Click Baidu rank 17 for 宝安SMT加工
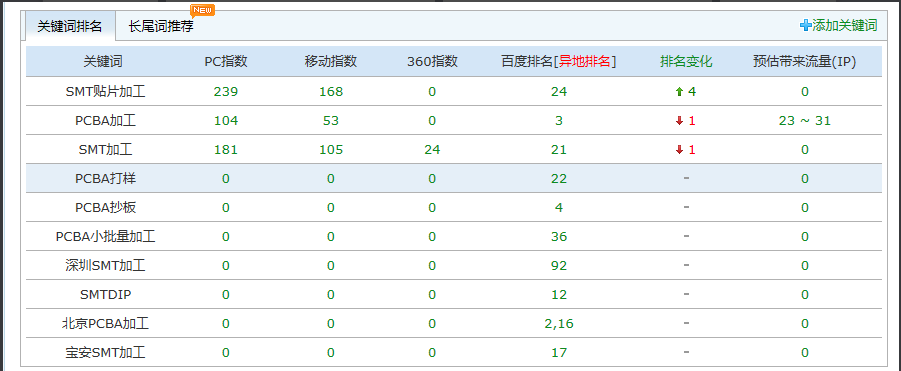 559,353
